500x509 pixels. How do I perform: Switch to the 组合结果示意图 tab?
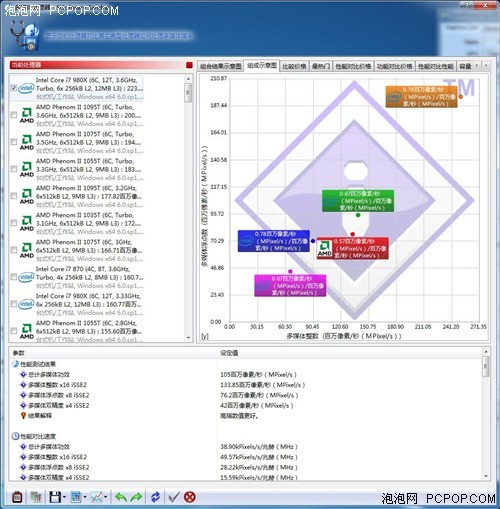point(221,66)
